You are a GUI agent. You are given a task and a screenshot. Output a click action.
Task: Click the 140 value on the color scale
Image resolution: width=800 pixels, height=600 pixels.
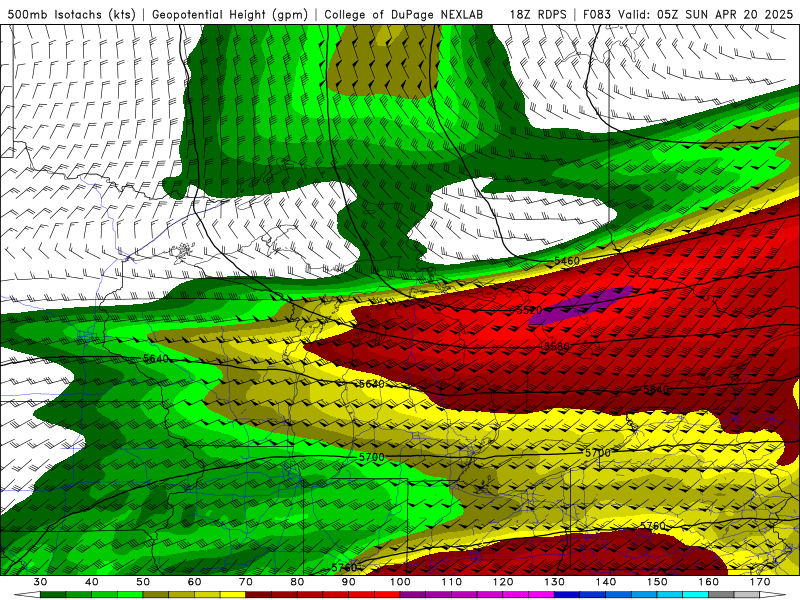[x=606, y=582]
